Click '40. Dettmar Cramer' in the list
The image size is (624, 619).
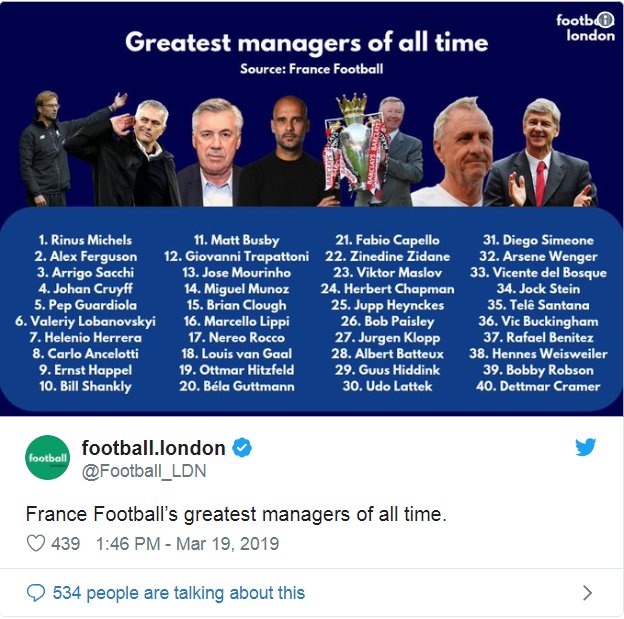pyautogui.click(x=538, y=386)
